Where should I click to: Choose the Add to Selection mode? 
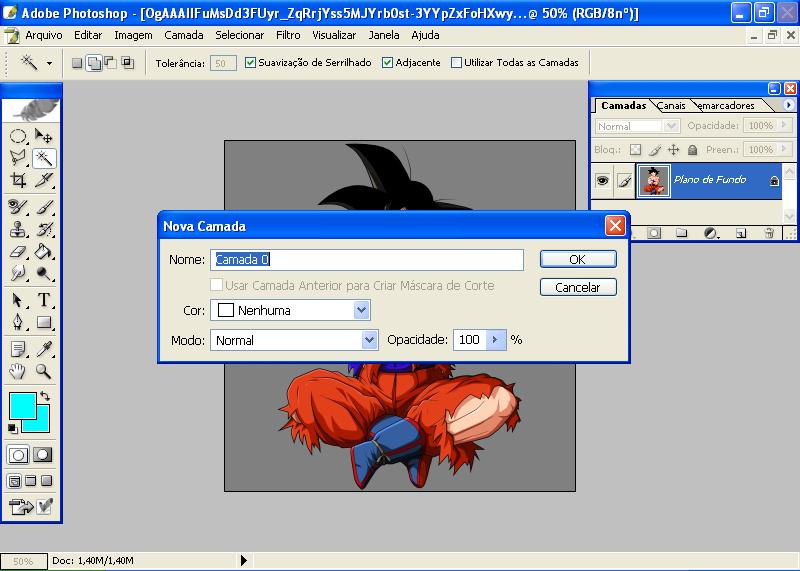[94, 63]
